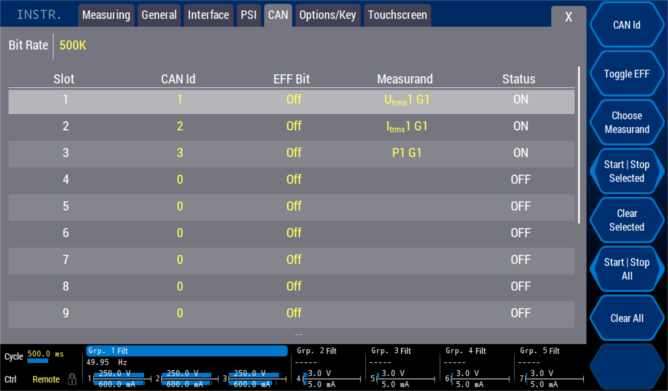Open the Options/Key tab
The height and width of the screenshot is (391, 668).
[327, 15]
